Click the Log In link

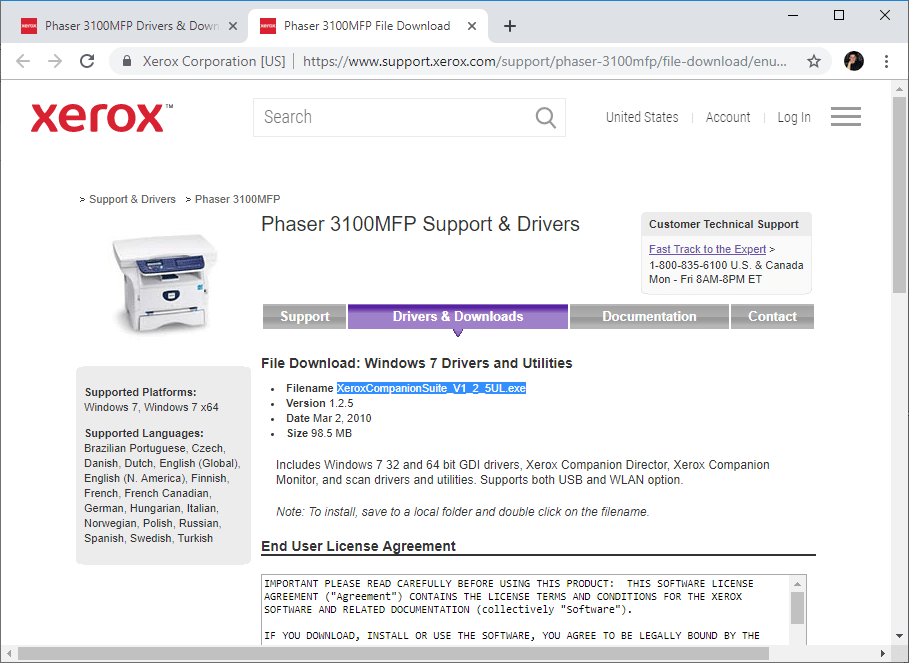[x=794, y=117]
